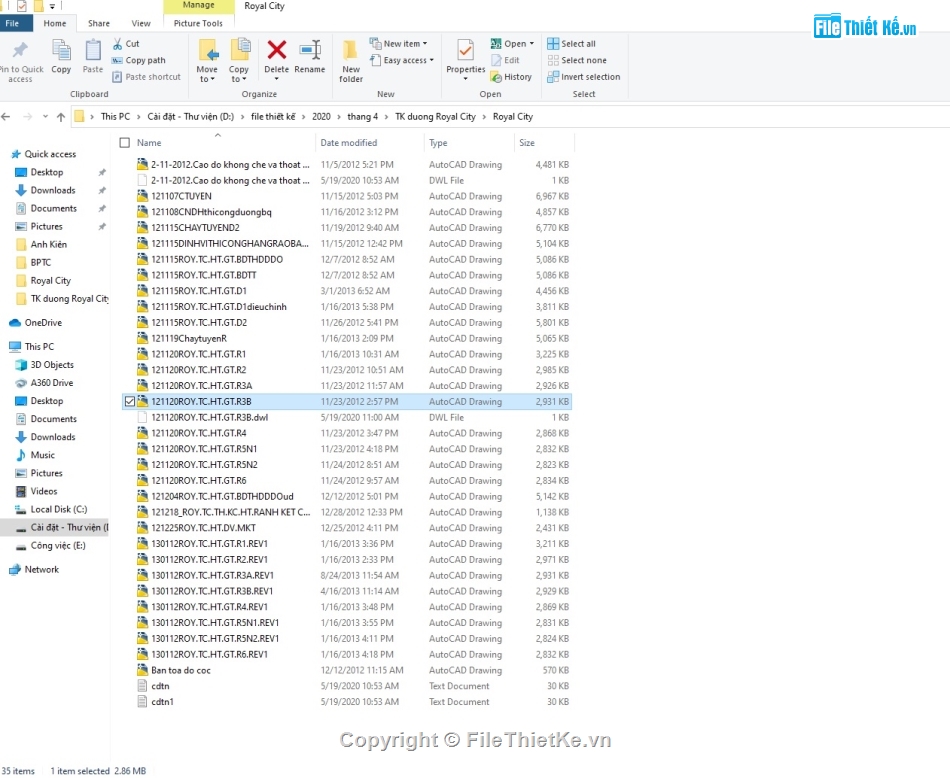
Task: Click the Manage contextual tab
Action: tap(199, 5)
